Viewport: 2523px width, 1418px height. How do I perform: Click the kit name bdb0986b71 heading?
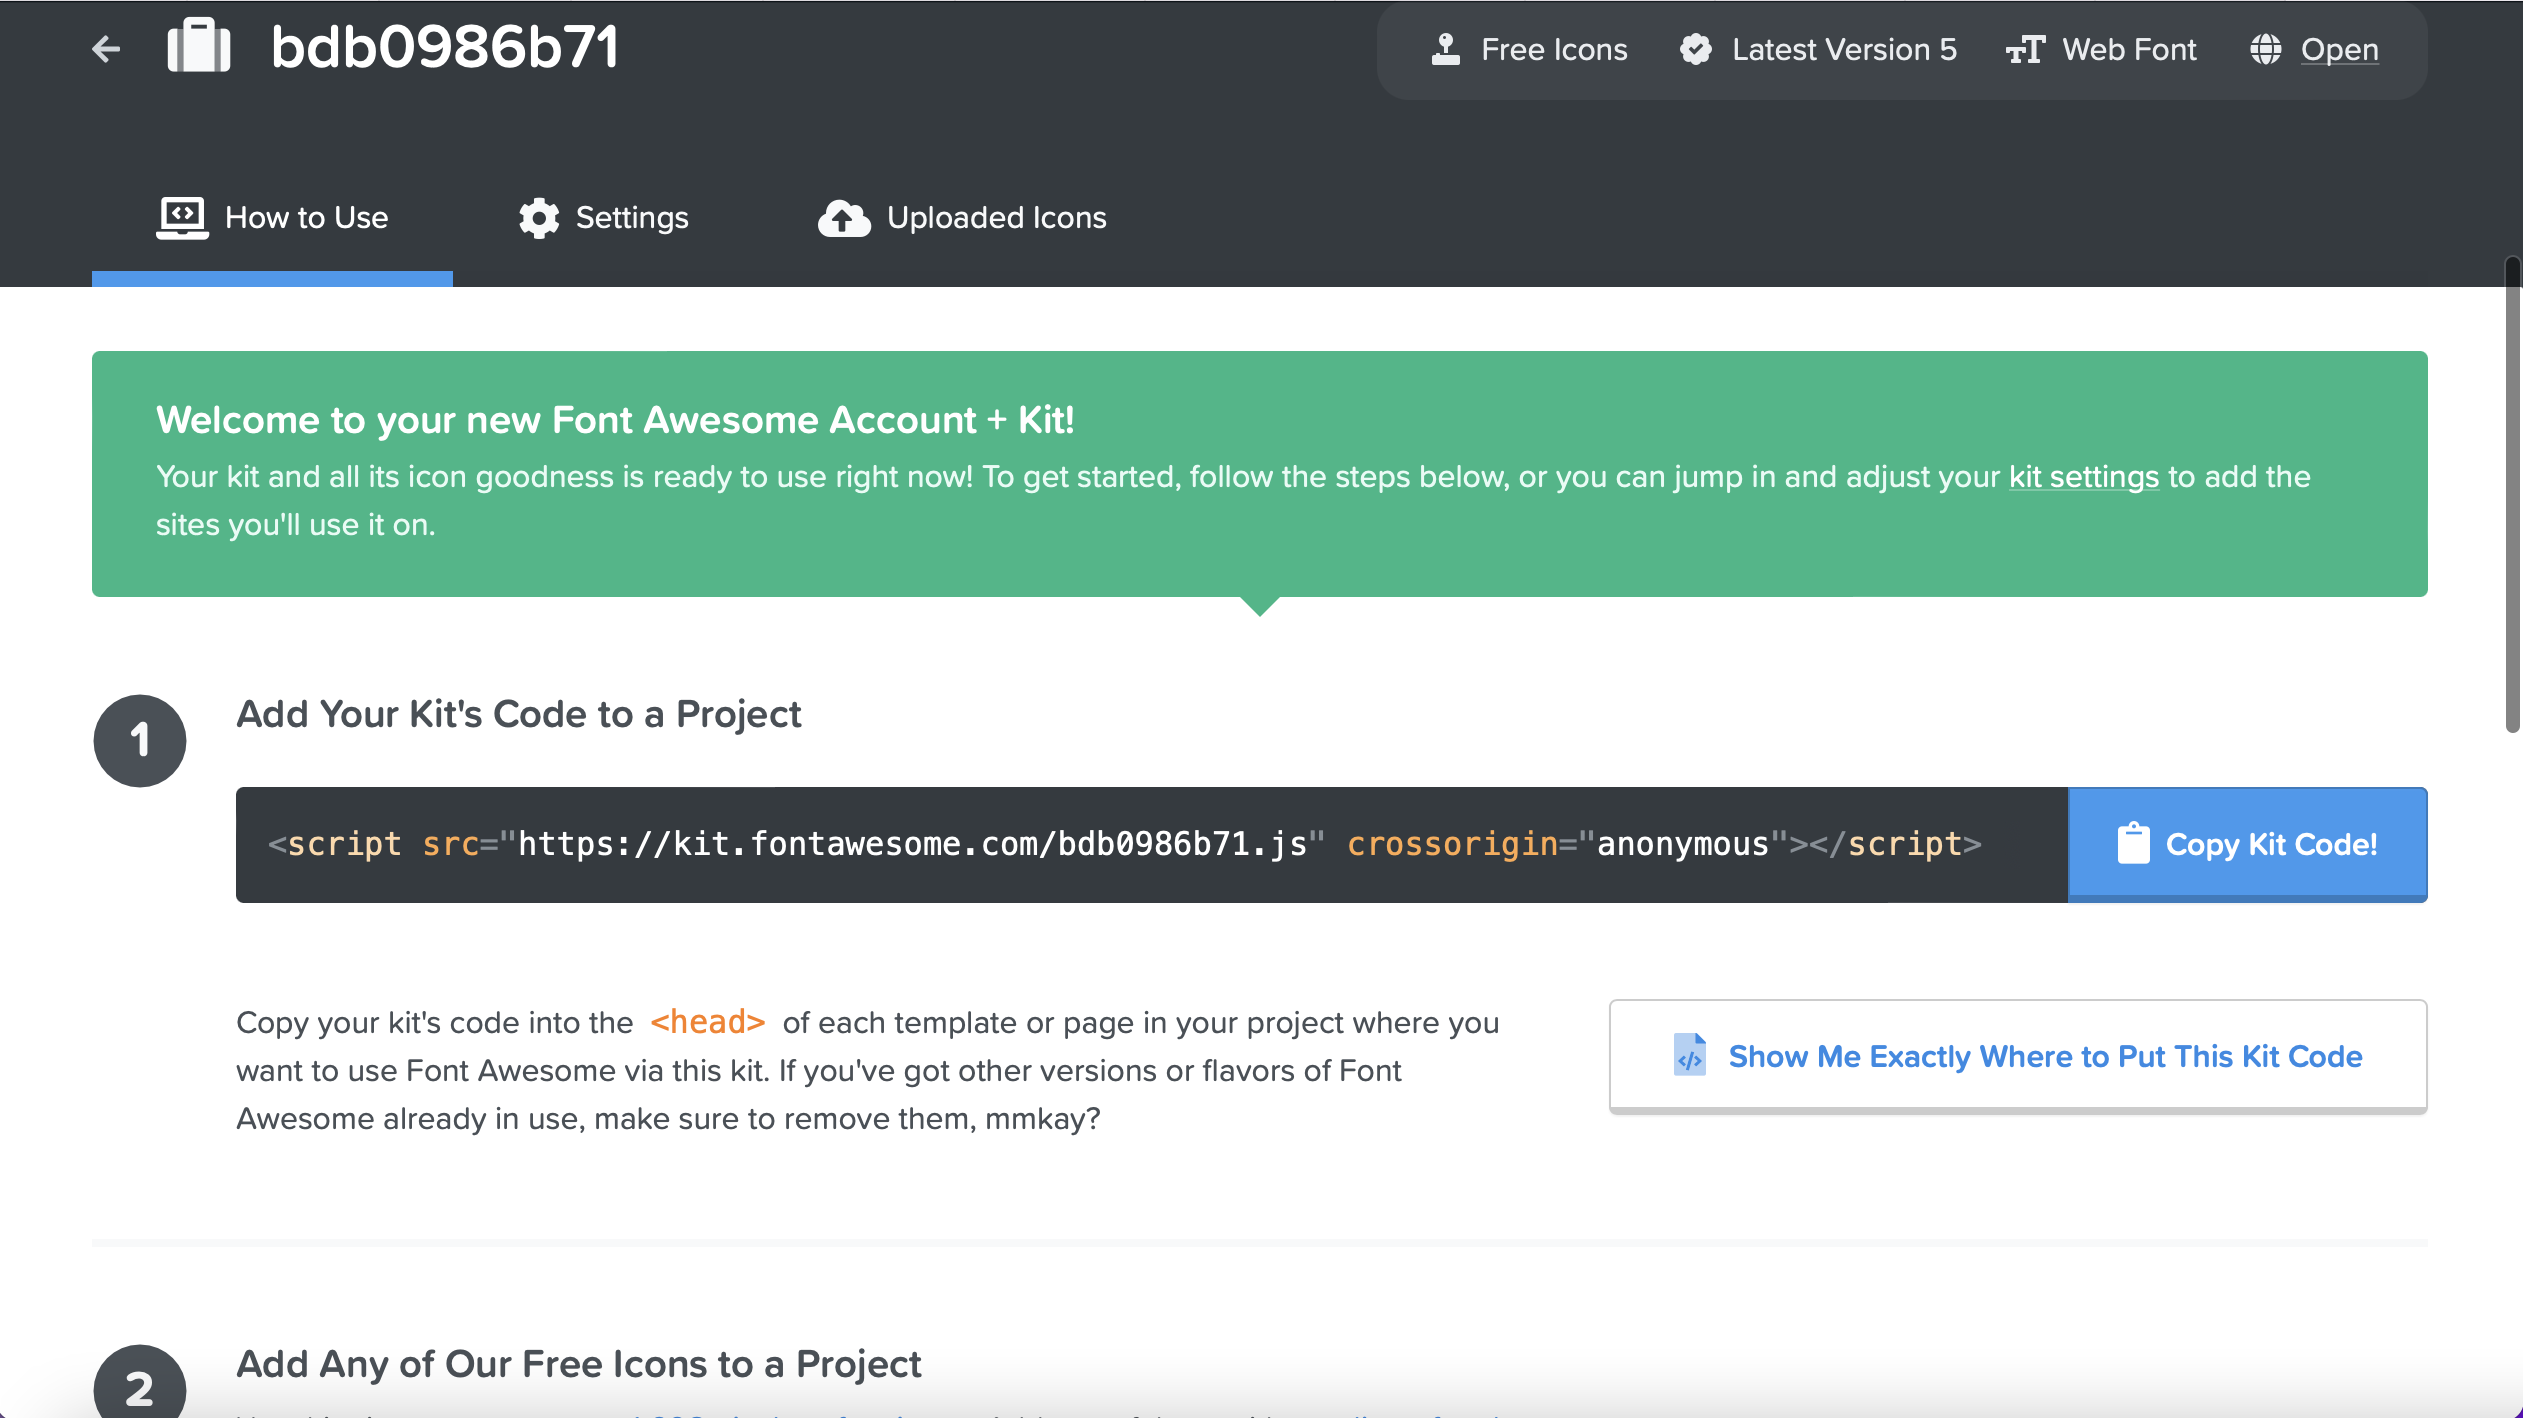click(445, 47)
